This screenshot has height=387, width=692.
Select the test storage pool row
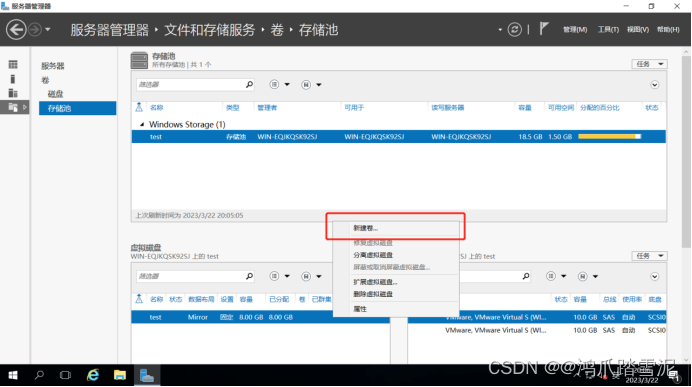399,137
